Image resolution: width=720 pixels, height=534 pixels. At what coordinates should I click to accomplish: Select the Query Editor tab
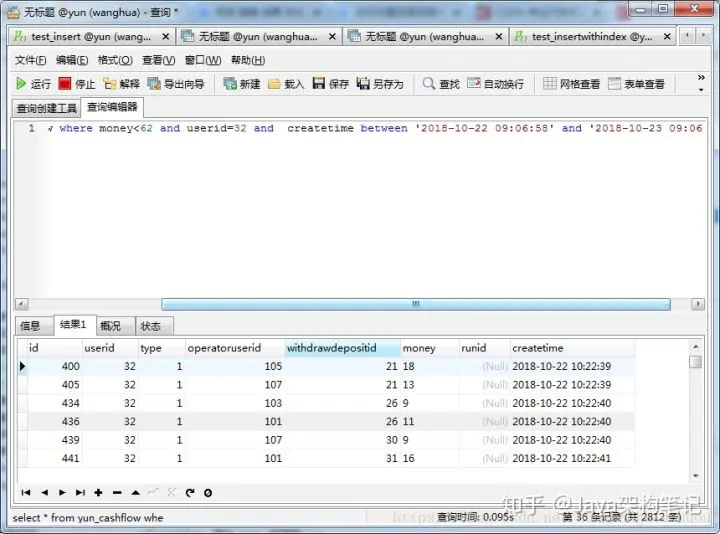tap(112, 107)
